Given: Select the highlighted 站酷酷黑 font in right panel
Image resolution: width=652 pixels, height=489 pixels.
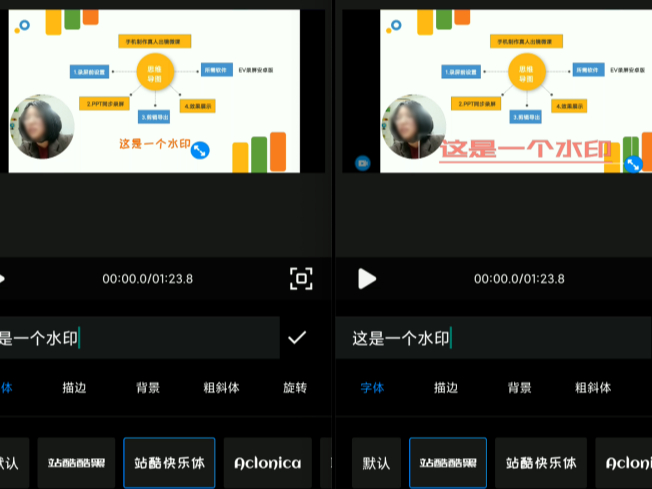Looking at the screenshot, I should pyautogui.click(x=447, y=463).
